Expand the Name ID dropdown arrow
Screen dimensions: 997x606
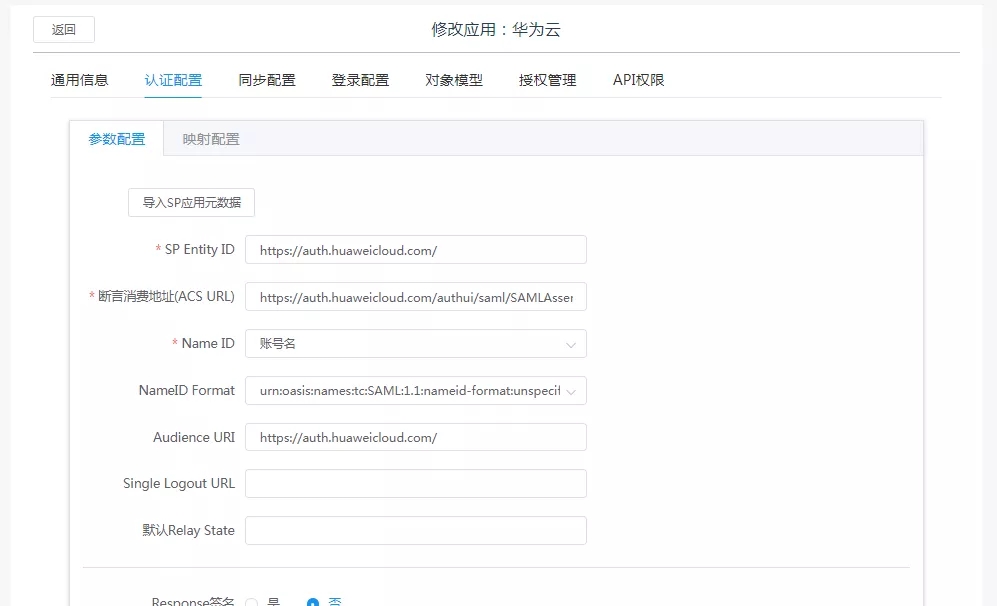coord(571,345)
